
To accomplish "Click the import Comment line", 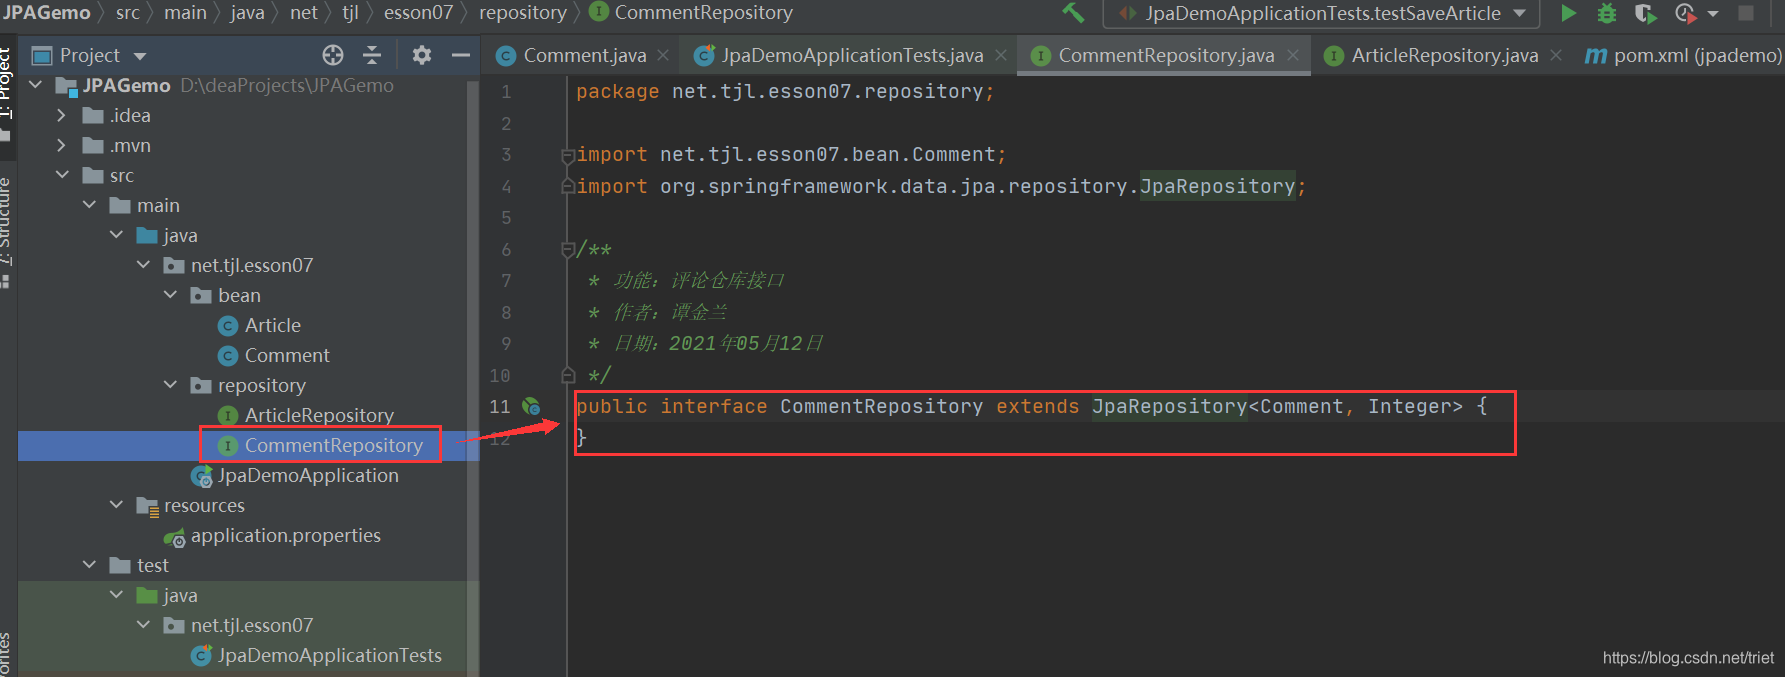I will click(x=791, y=154).
